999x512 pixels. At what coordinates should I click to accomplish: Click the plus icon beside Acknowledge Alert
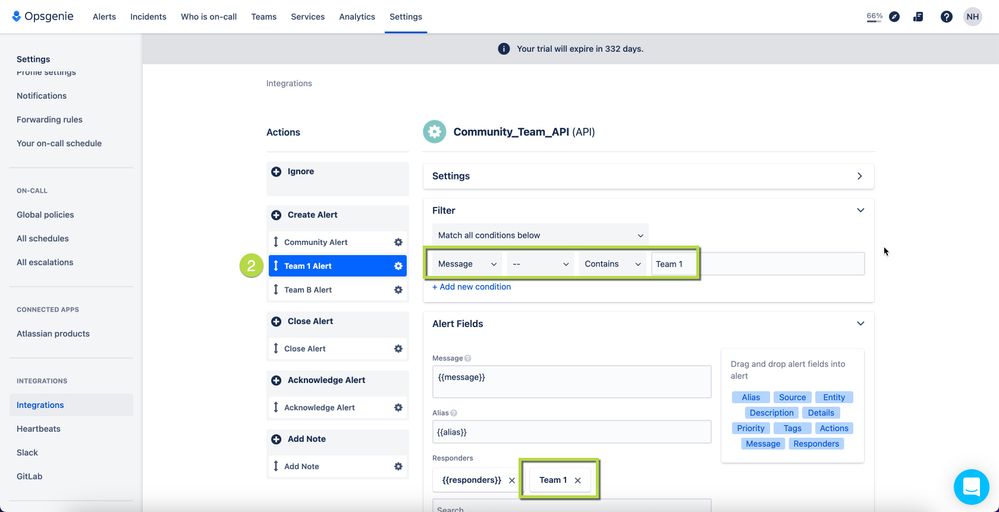277,380
